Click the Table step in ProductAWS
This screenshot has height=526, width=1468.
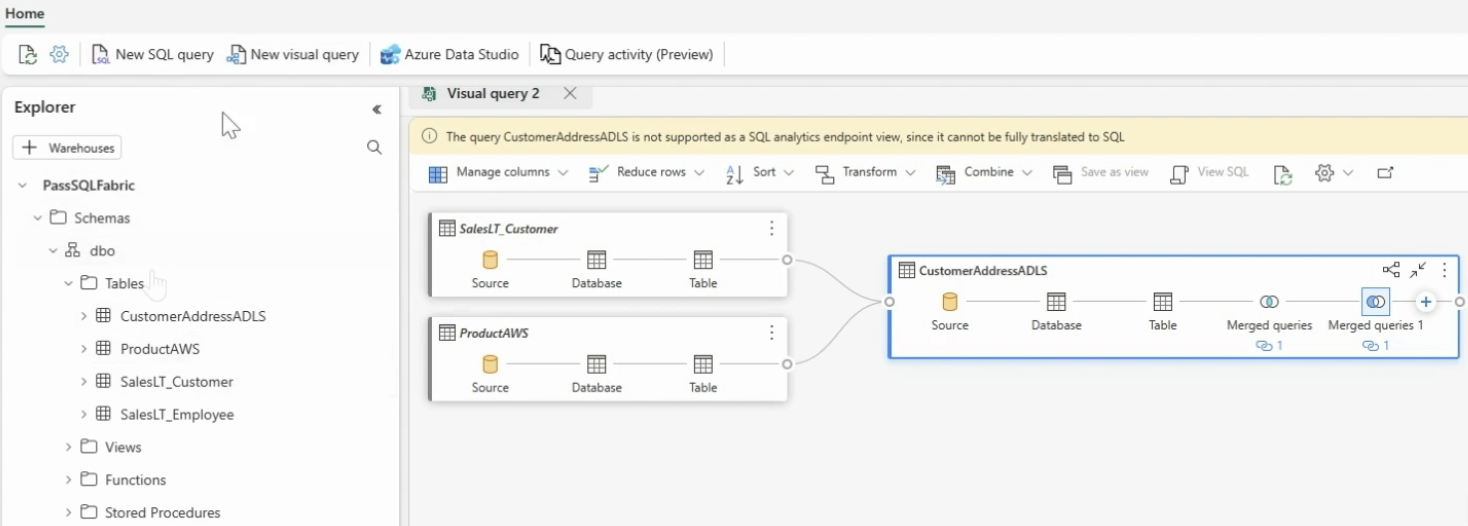click(703, 374)
